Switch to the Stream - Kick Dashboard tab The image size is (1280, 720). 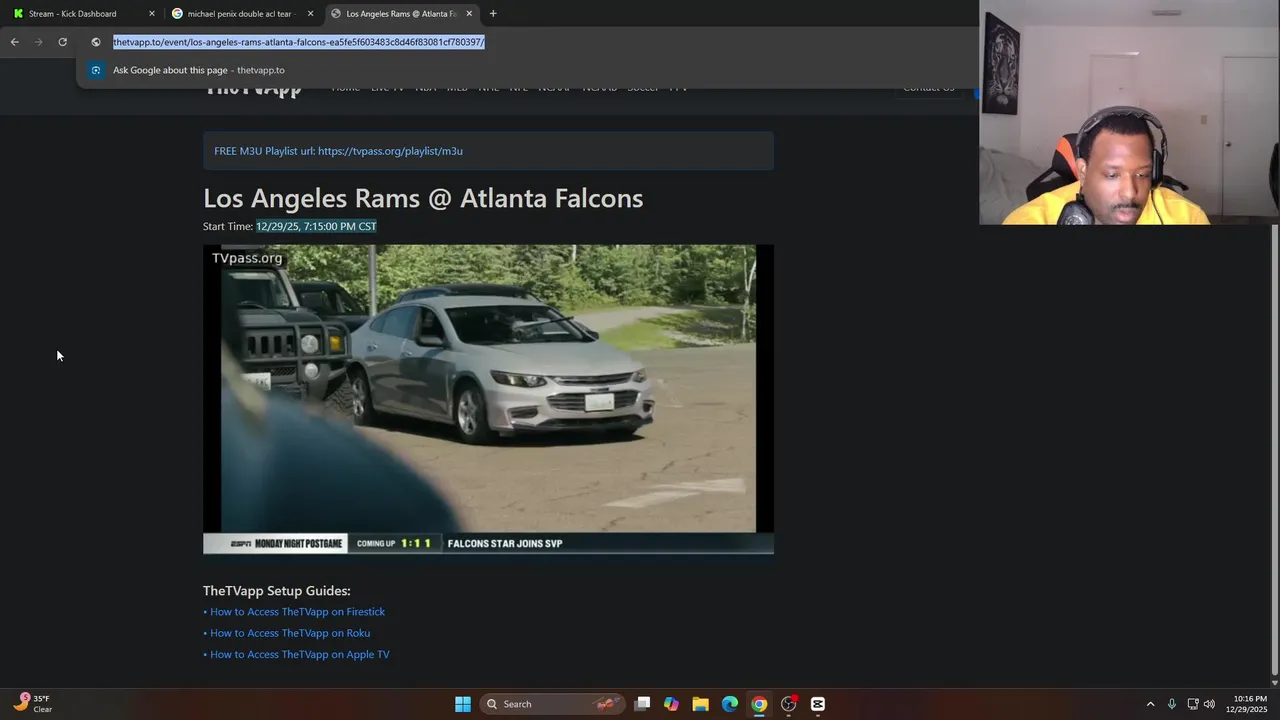coord(83,14)
